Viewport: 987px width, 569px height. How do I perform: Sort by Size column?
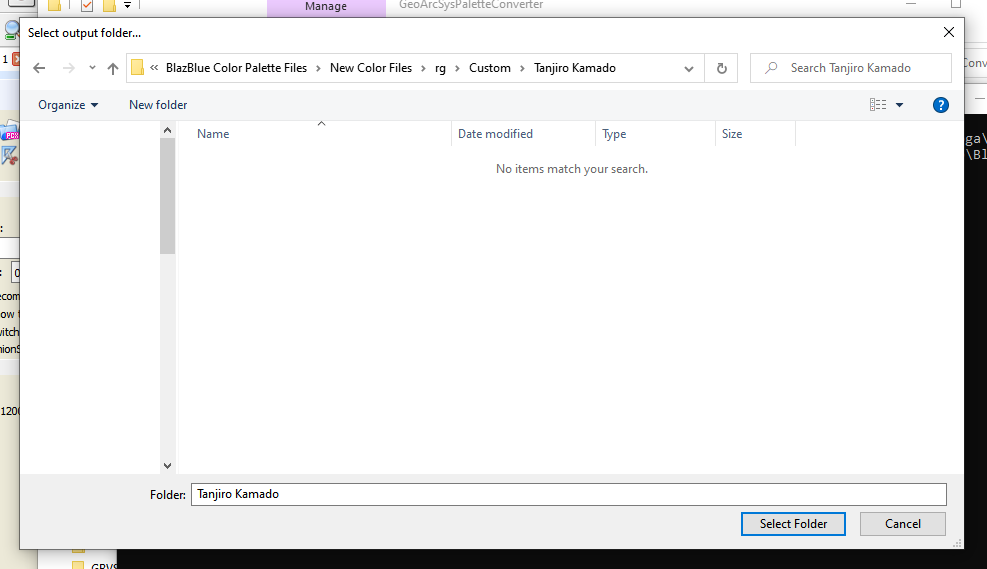(x=755, y=134)
